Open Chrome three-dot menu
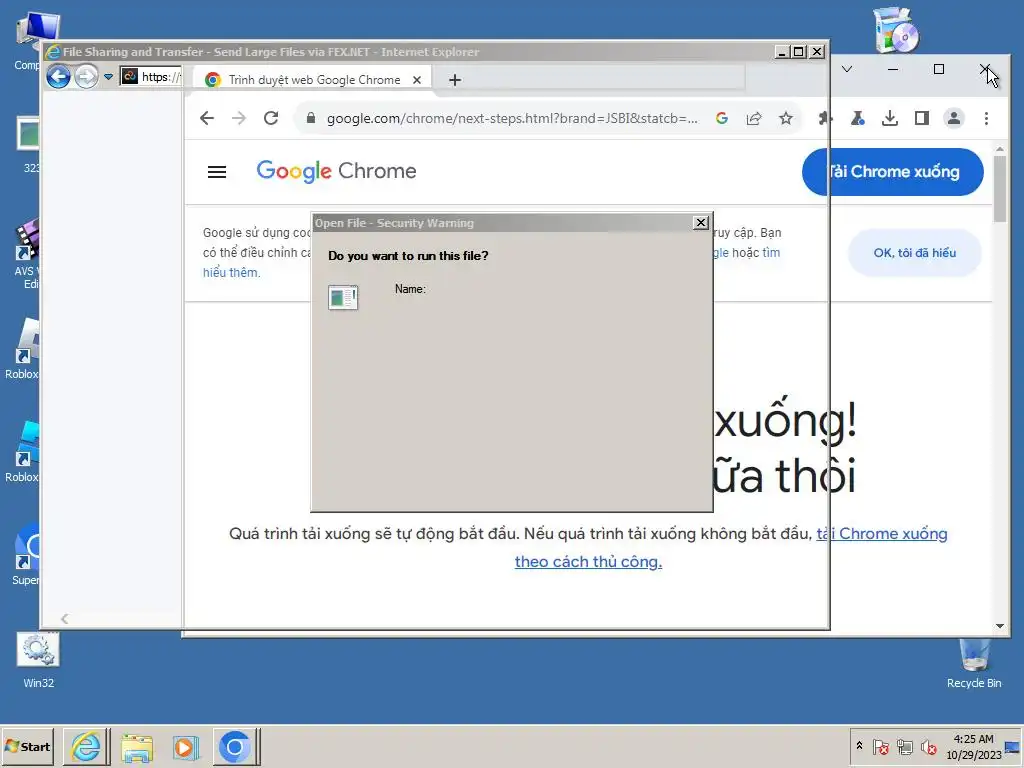The image size is (1024, 768). click(986, 118)
